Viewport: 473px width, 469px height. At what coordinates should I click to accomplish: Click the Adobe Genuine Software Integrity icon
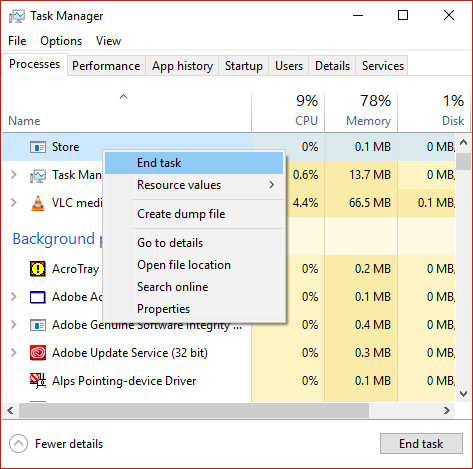(38, 325)
